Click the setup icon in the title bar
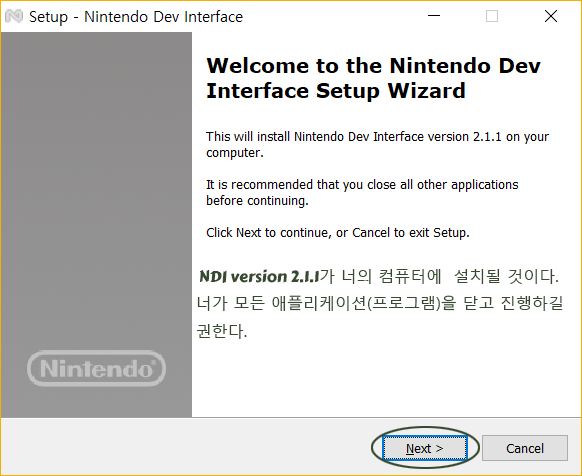This screenshot has width=582, height=476. [x=14, y=16]
